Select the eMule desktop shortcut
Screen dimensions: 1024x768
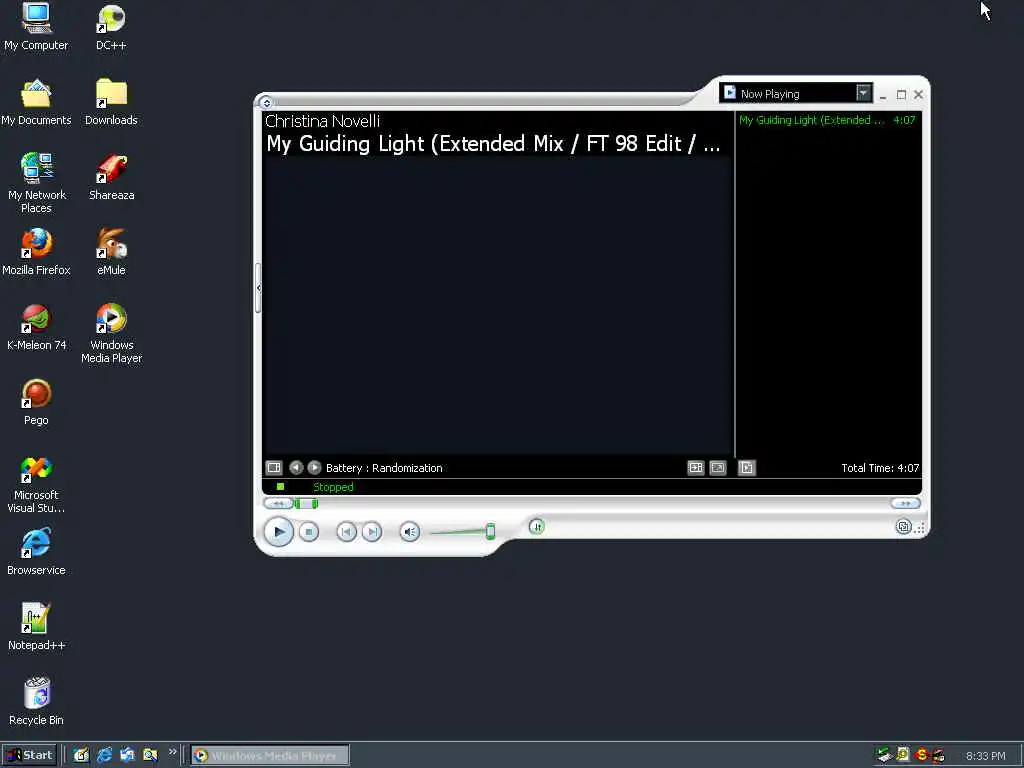(111, 252)
